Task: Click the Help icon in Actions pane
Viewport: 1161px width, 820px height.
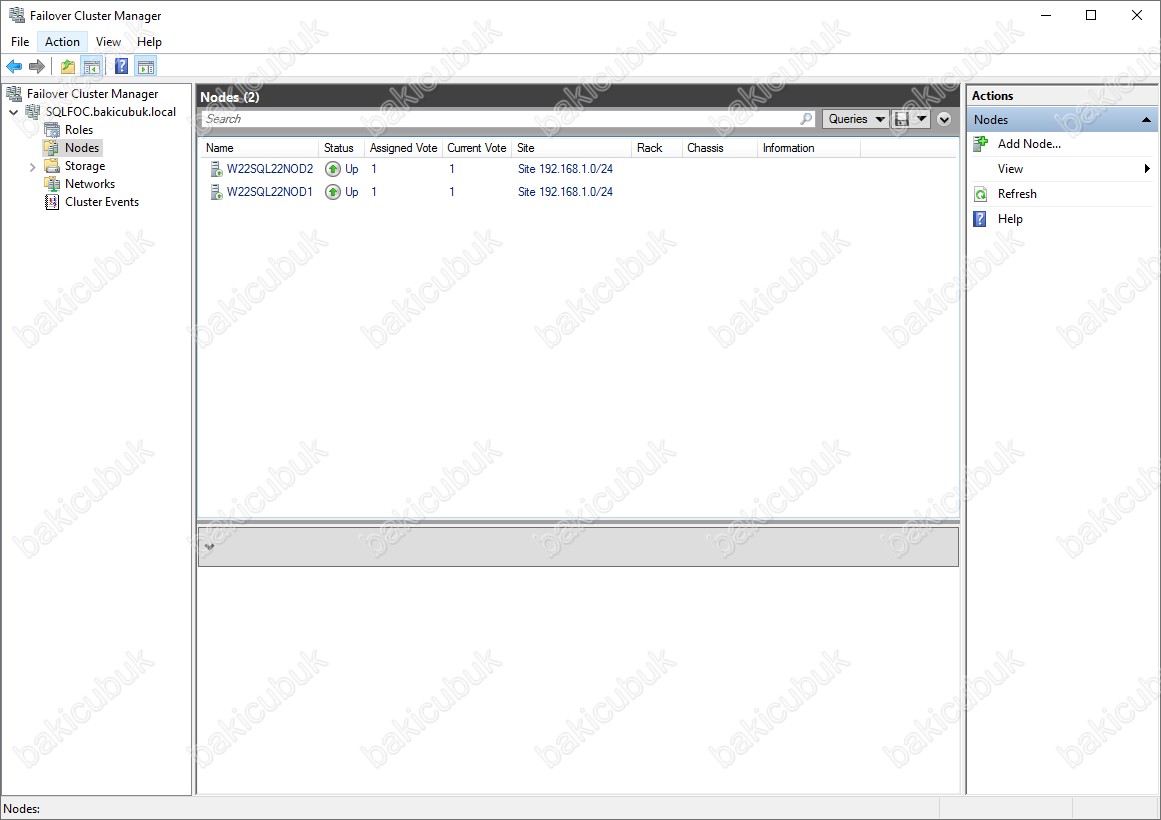Action: point(980,219)
